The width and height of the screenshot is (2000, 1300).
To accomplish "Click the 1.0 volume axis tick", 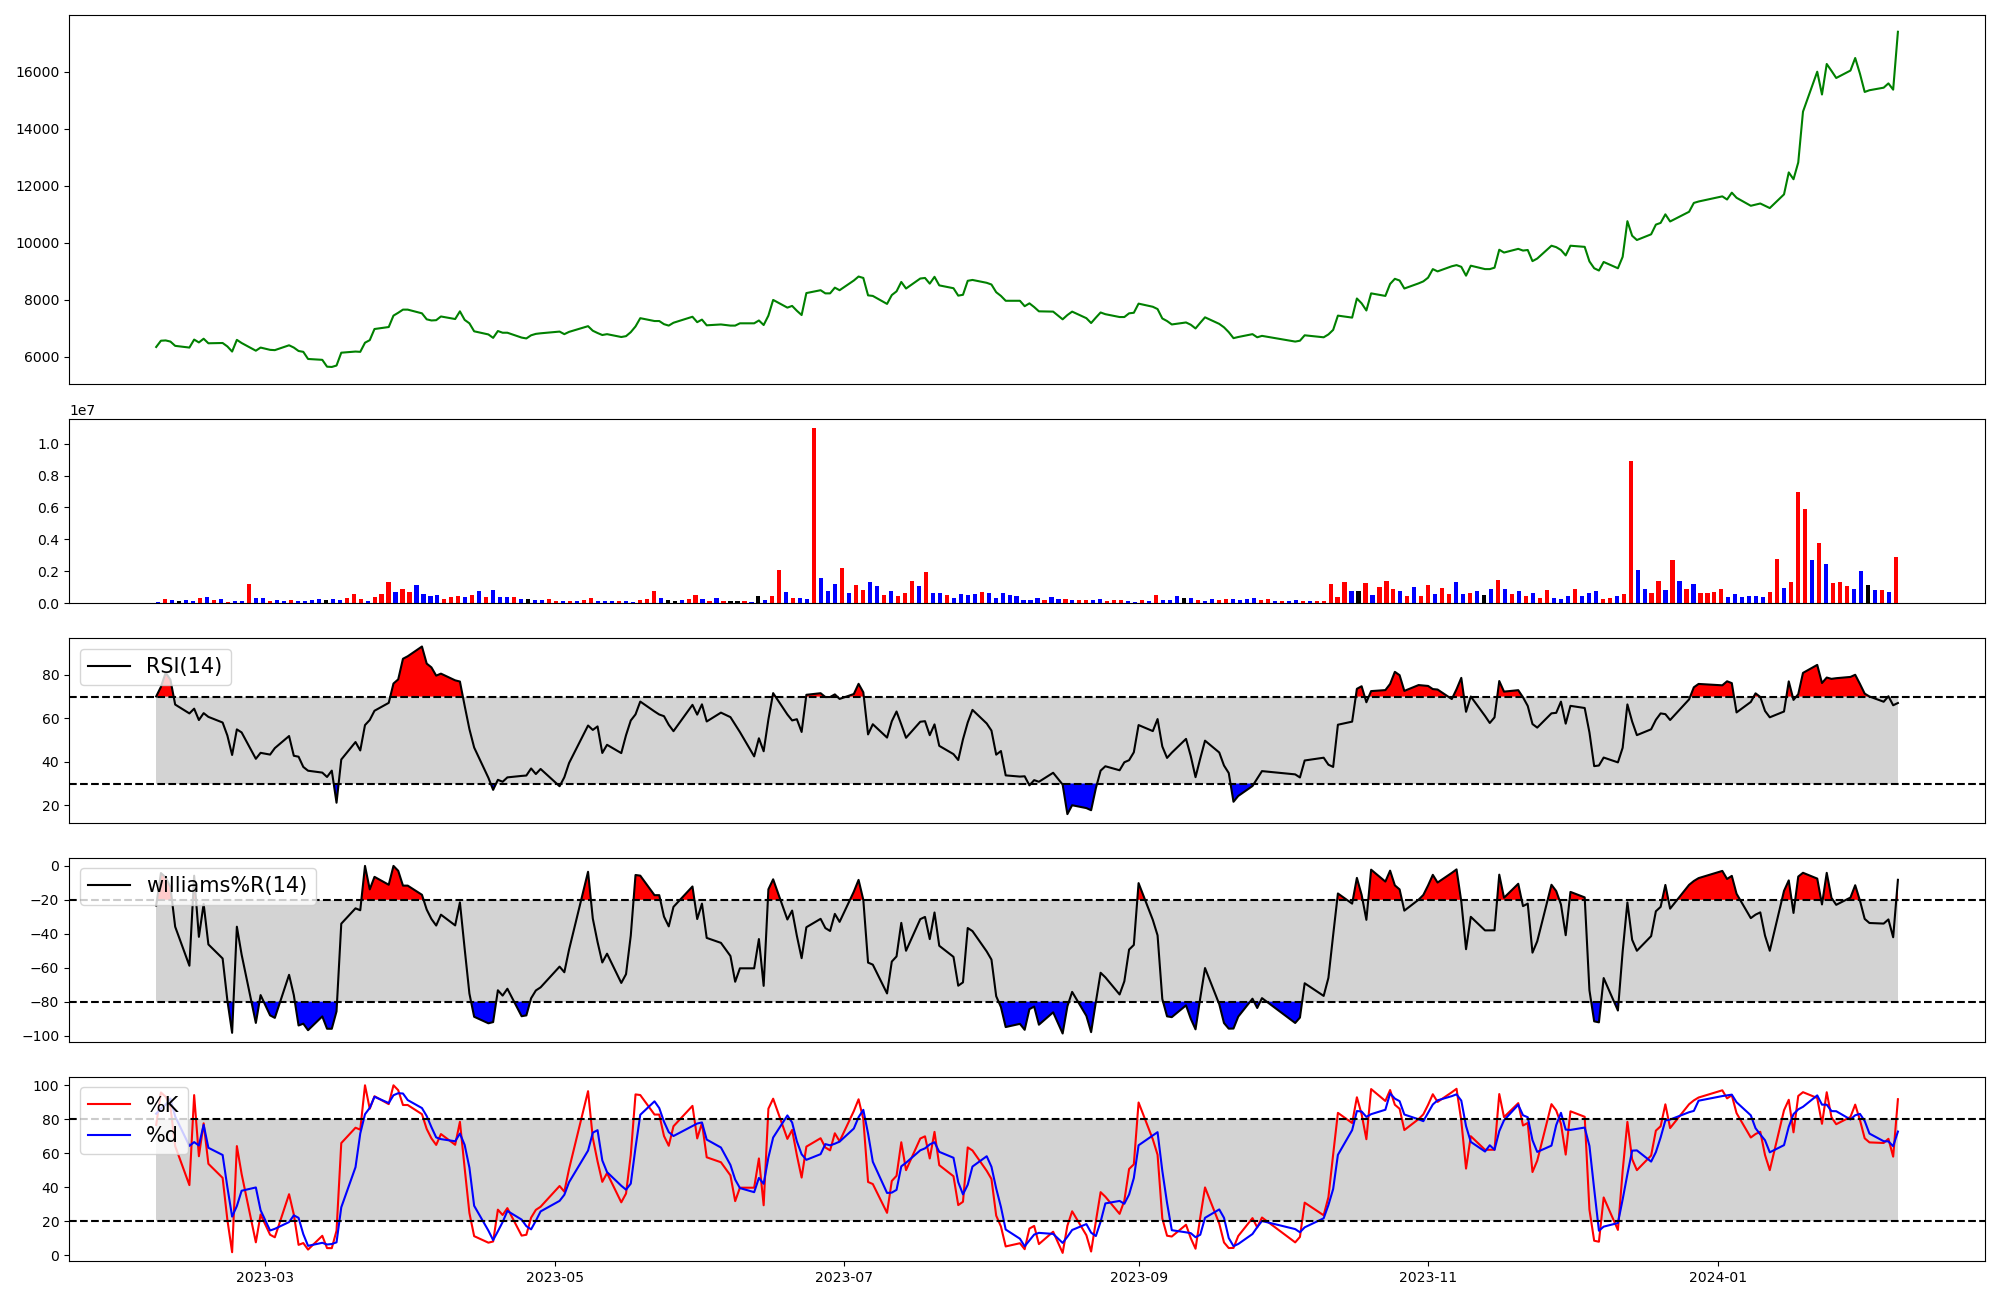I will coord(49,444).
